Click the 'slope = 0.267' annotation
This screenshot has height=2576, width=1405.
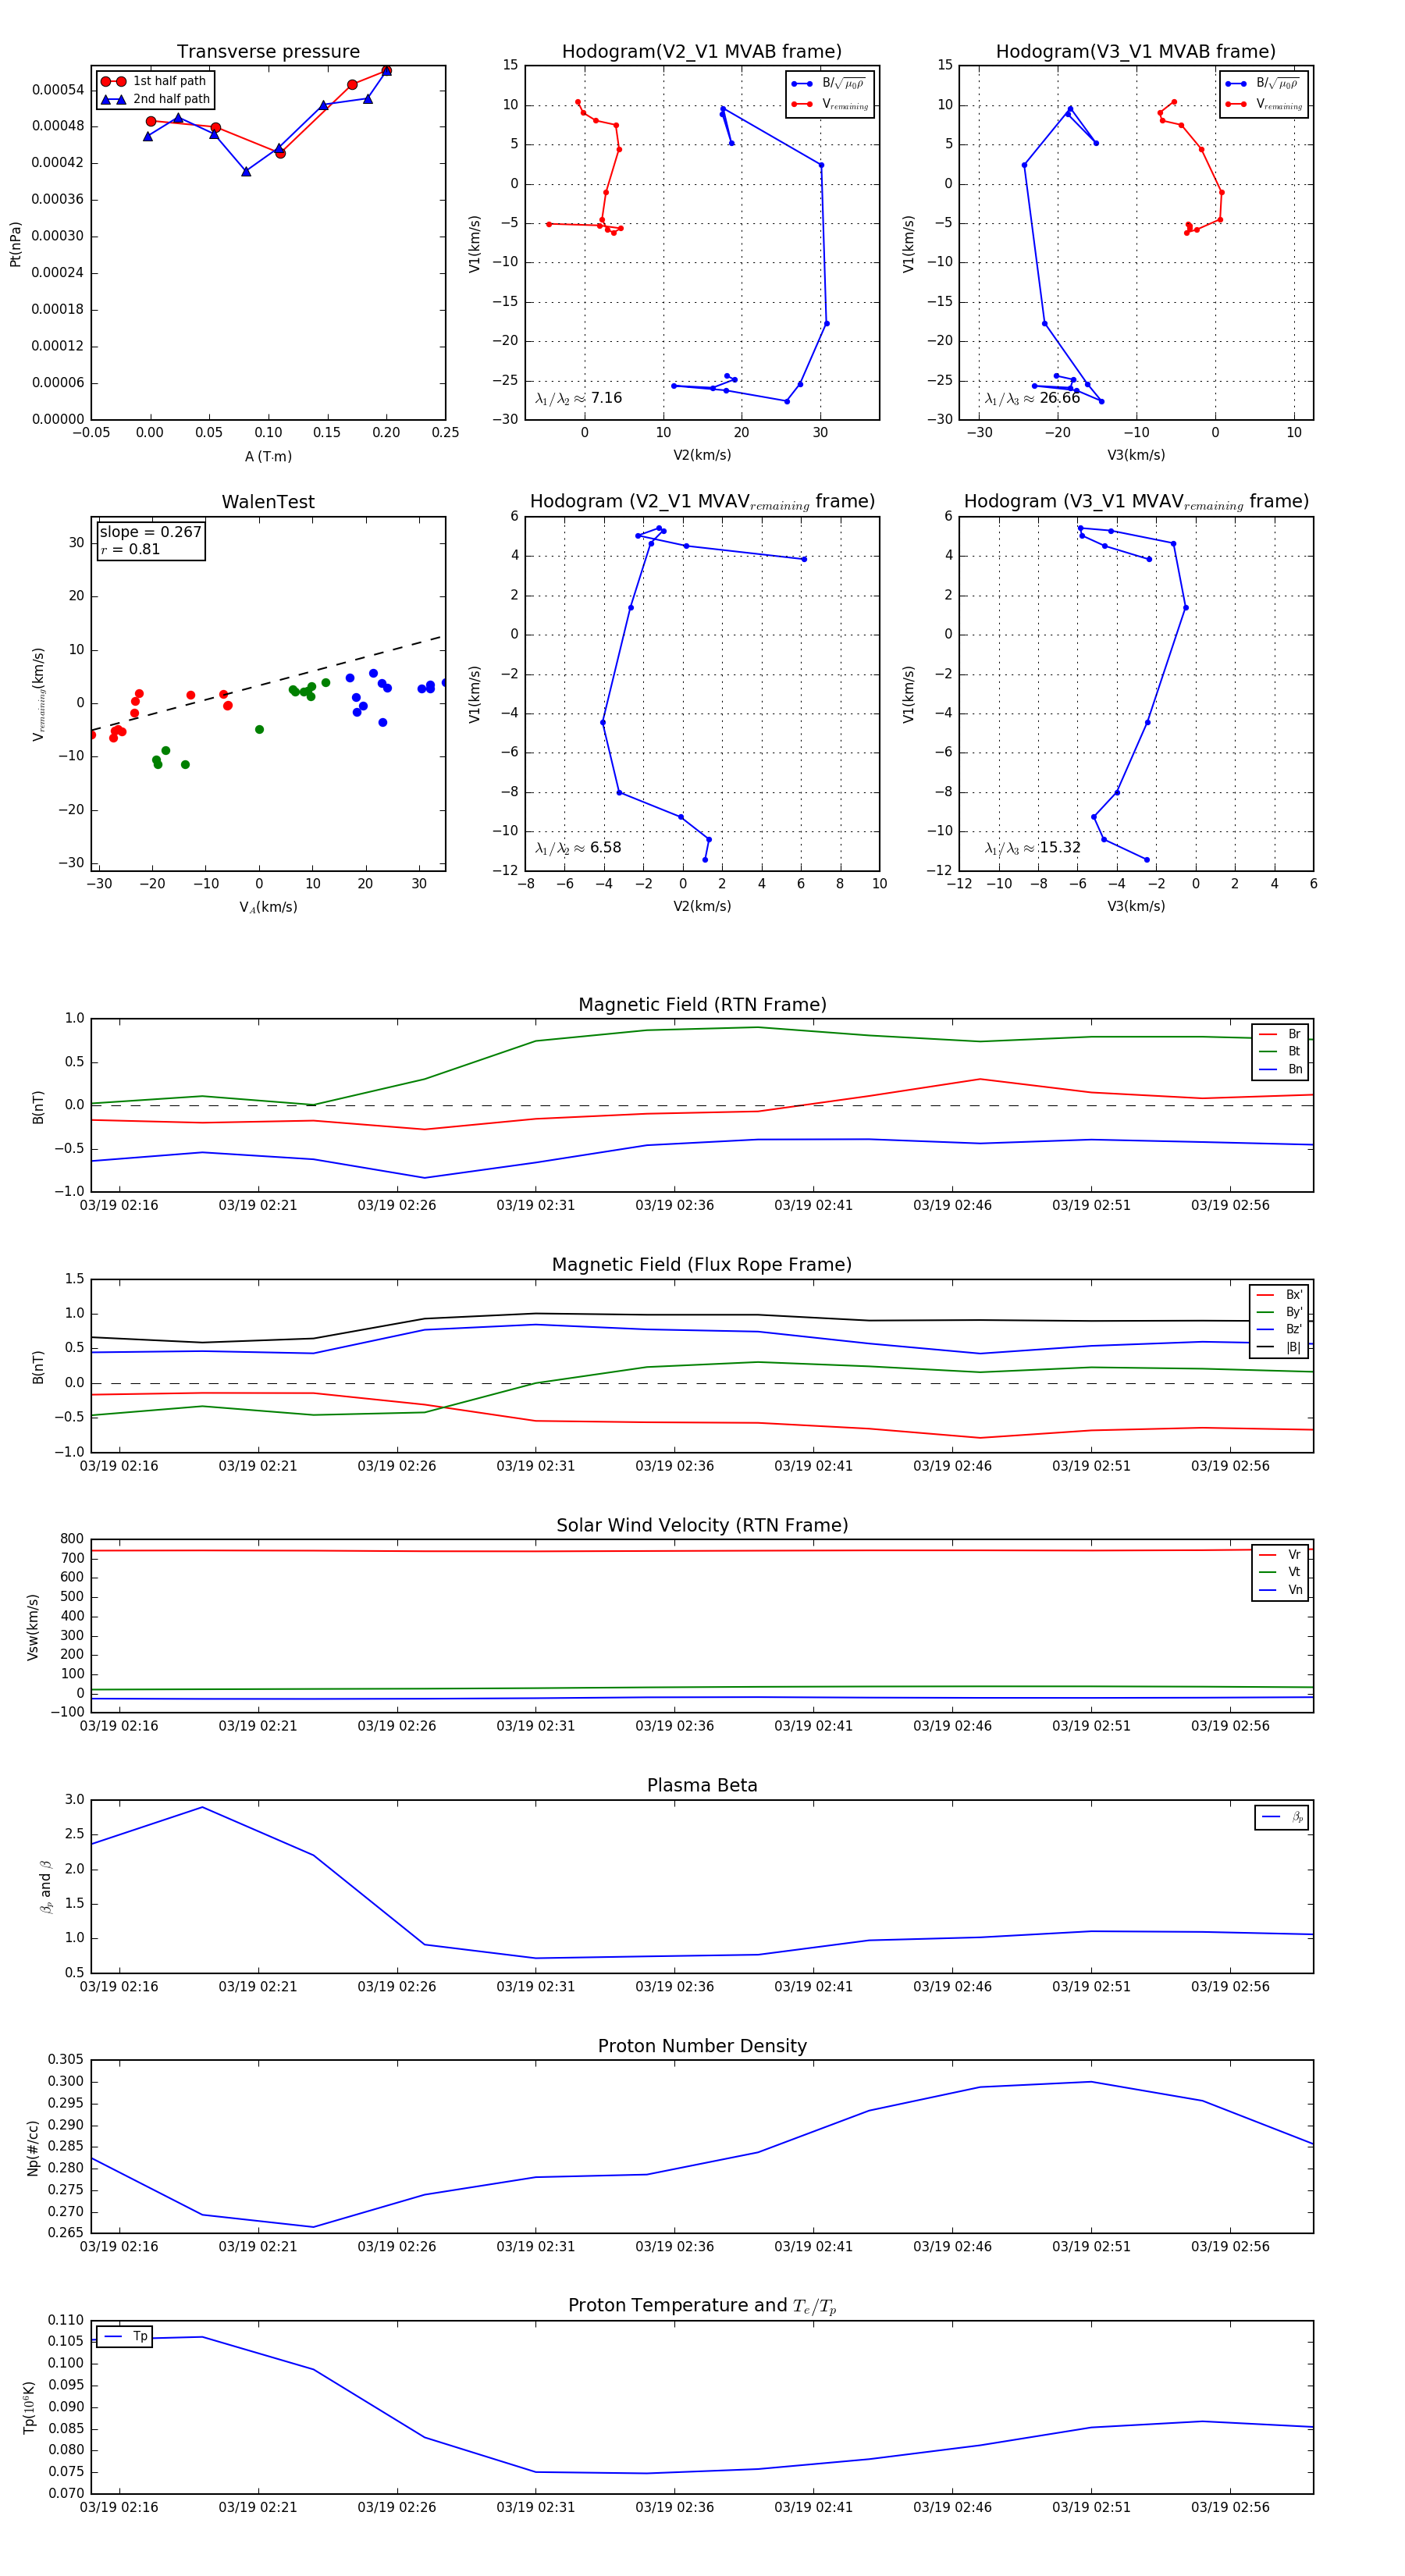coord(151,532)
